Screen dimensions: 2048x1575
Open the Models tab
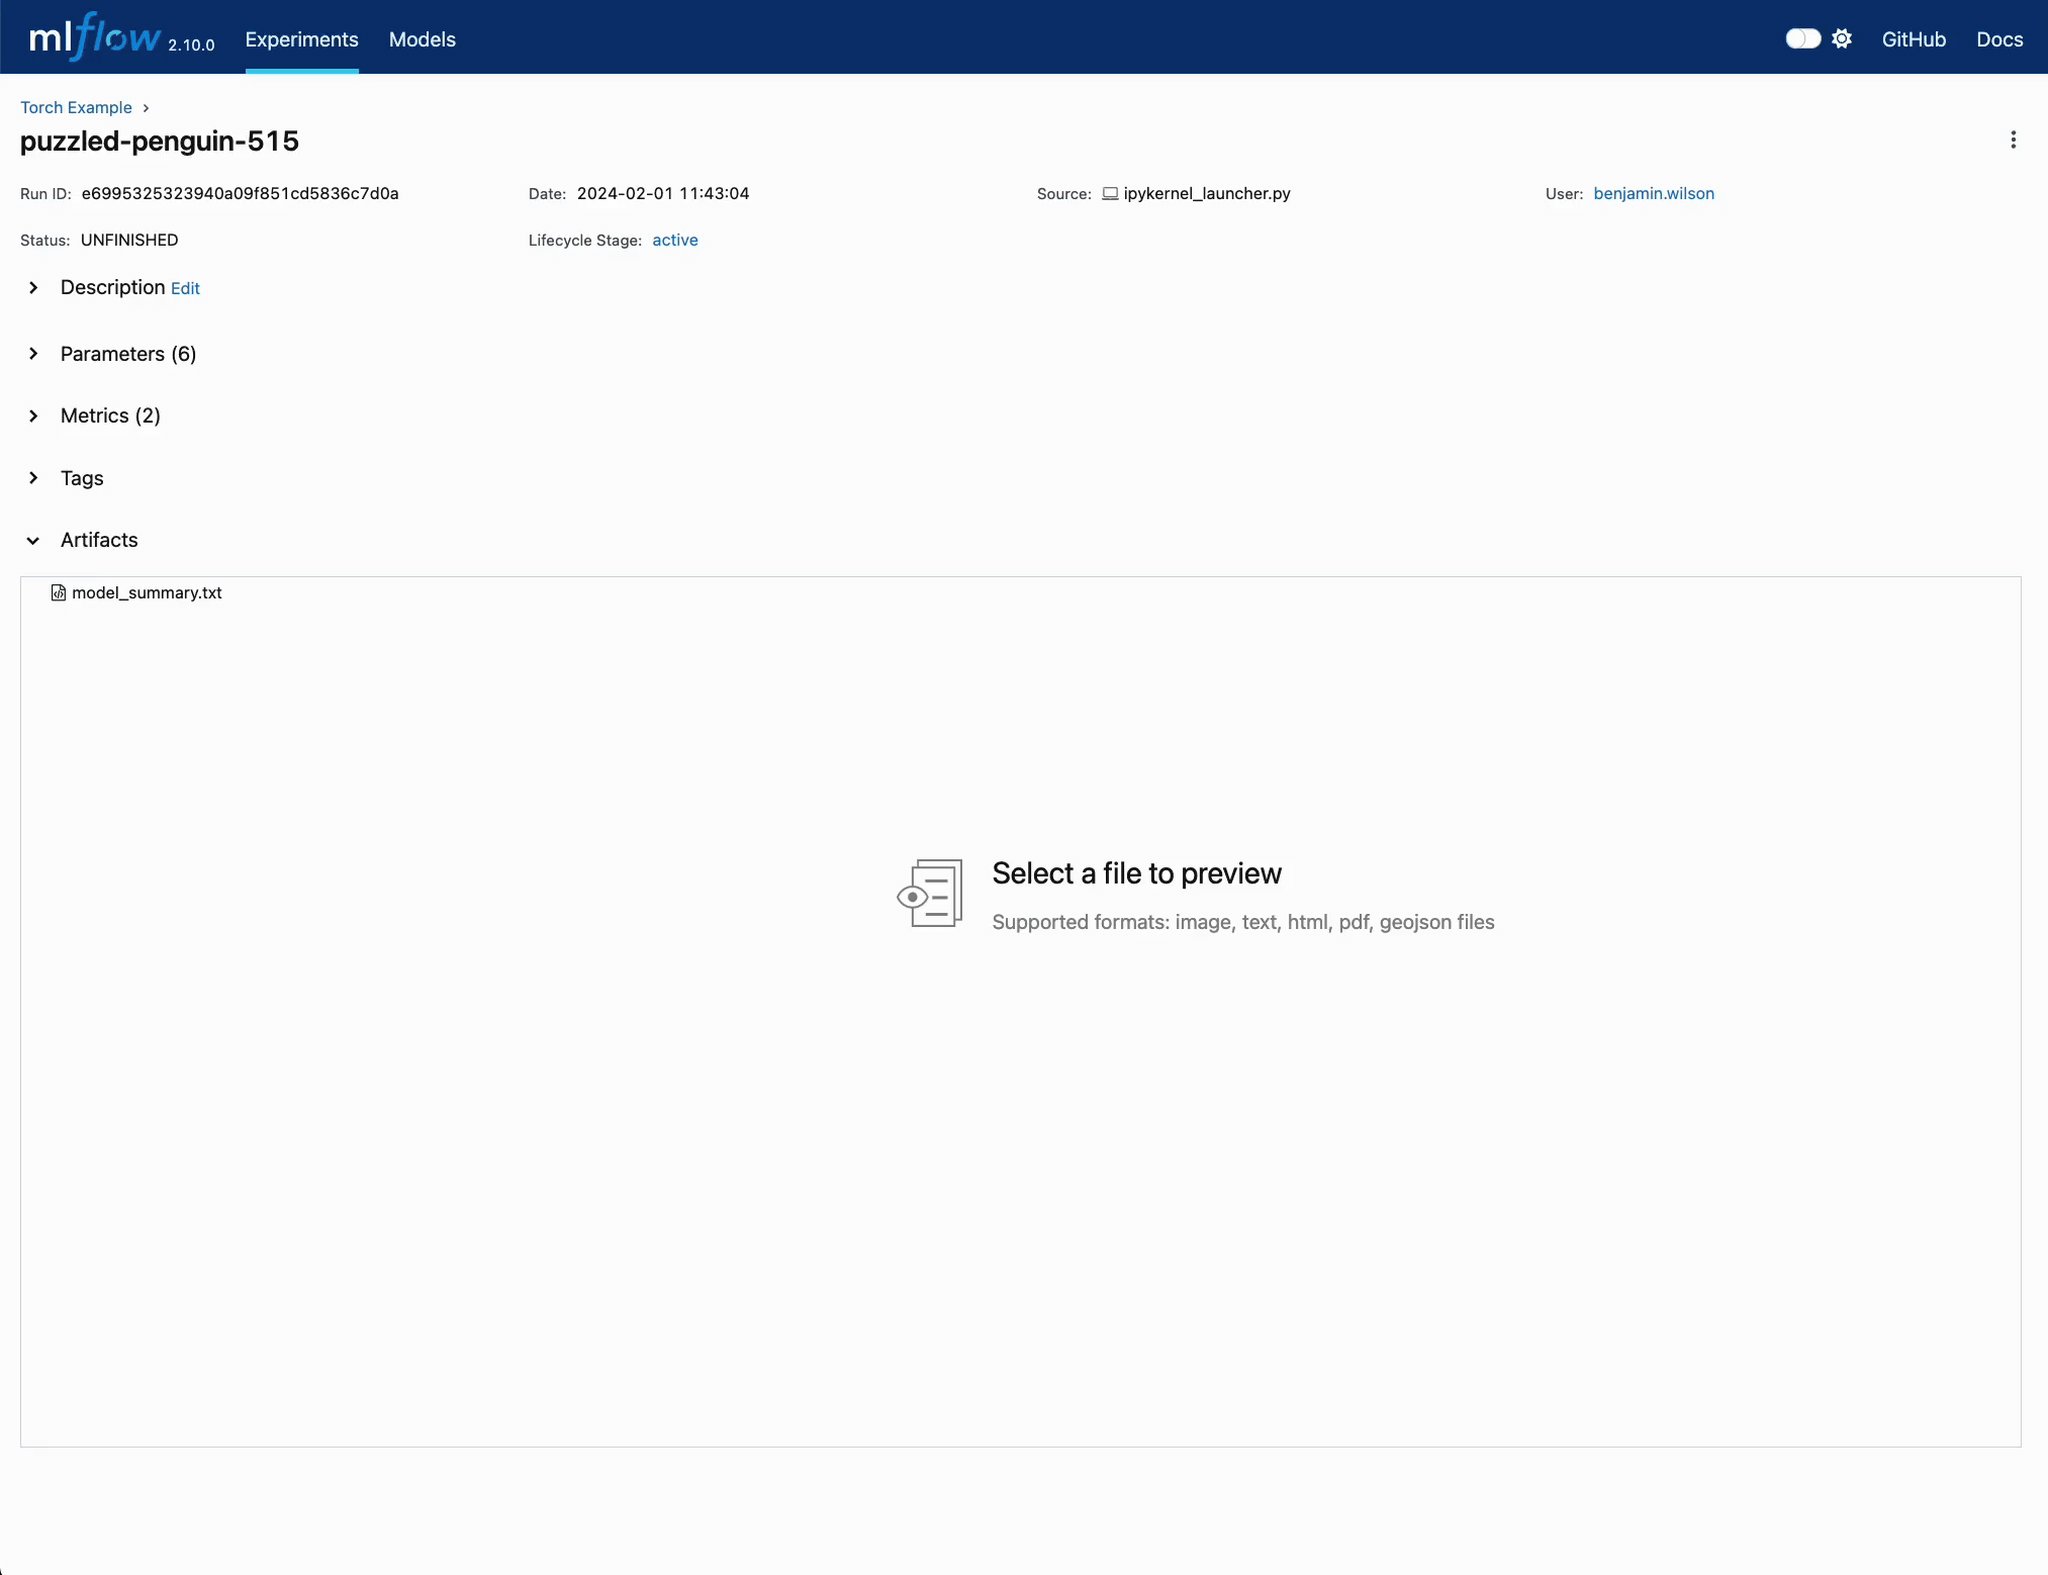click(422, 40)
